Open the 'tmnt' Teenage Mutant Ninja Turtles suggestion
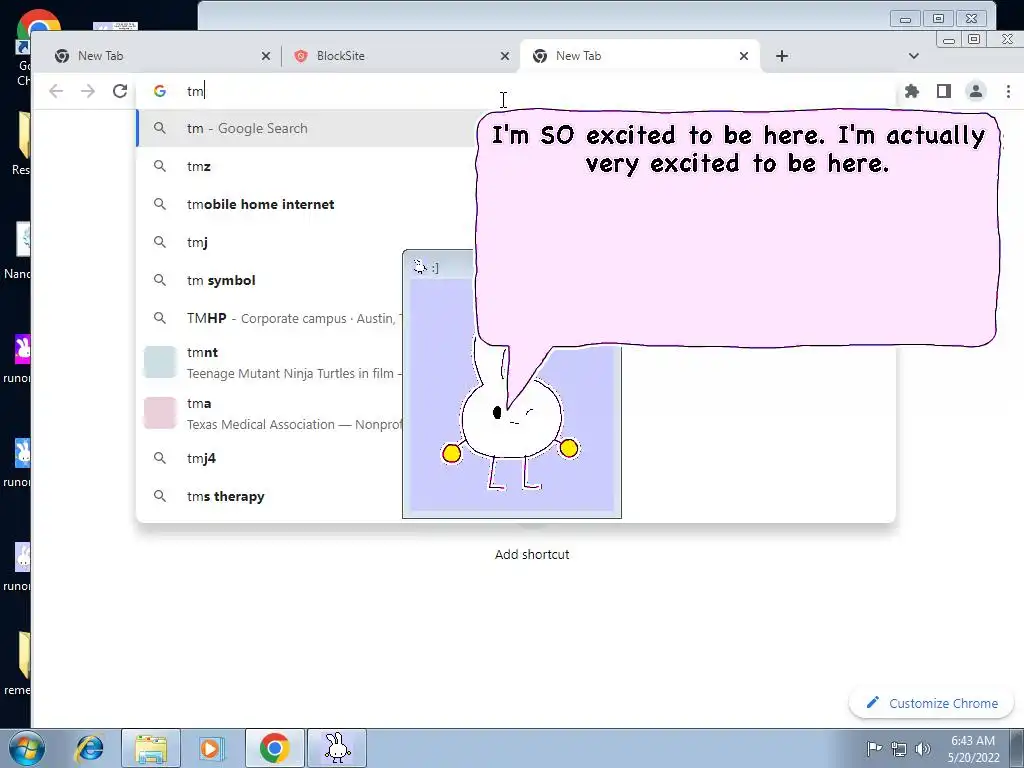The height and width of the screenshot is (768, 1024). (269, 362)
